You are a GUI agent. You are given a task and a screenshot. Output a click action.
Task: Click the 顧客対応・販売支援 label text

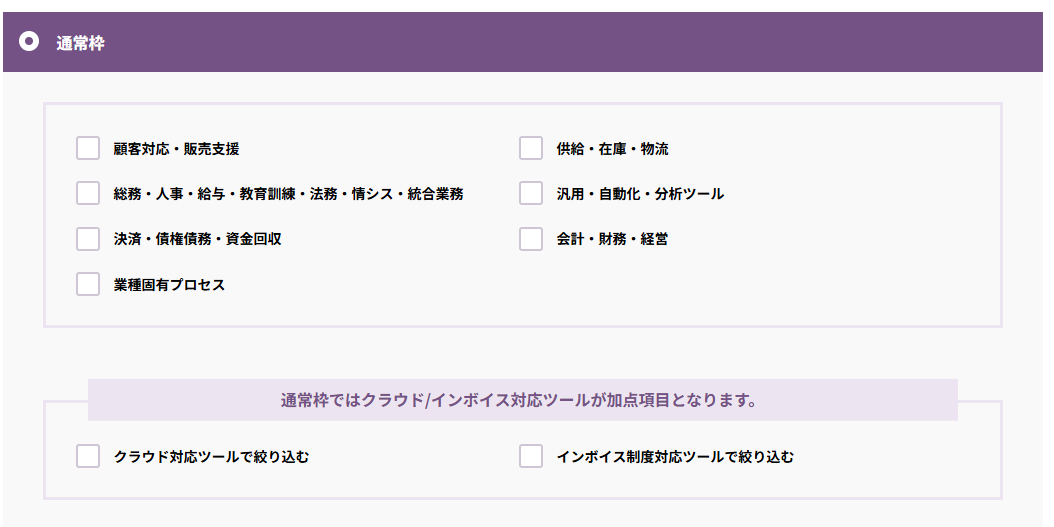click(176, 149)
